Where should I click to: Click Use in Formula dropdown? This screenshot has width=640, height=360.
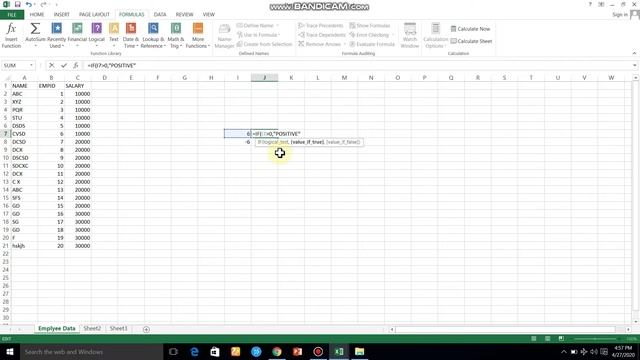[x=258, y=35]
